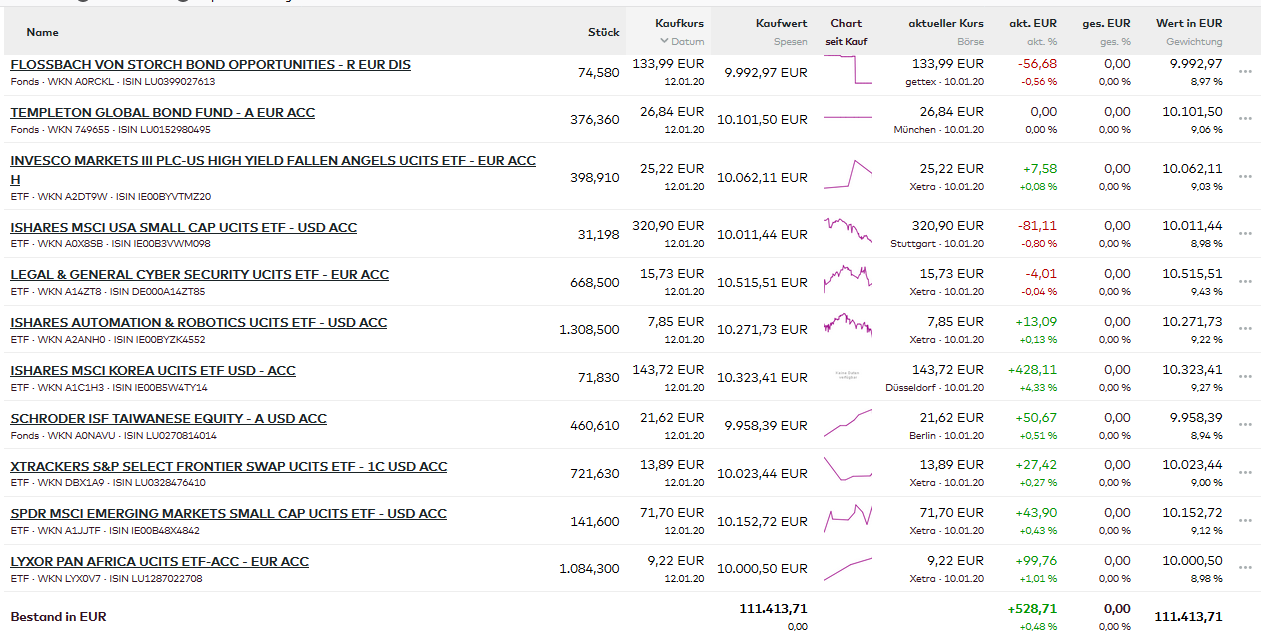Screen dimensions: 1261x637
Task: Open row menu for Invesco Fallen Angels ETF
Action: pyautogui.click(x=1245, y=177)
